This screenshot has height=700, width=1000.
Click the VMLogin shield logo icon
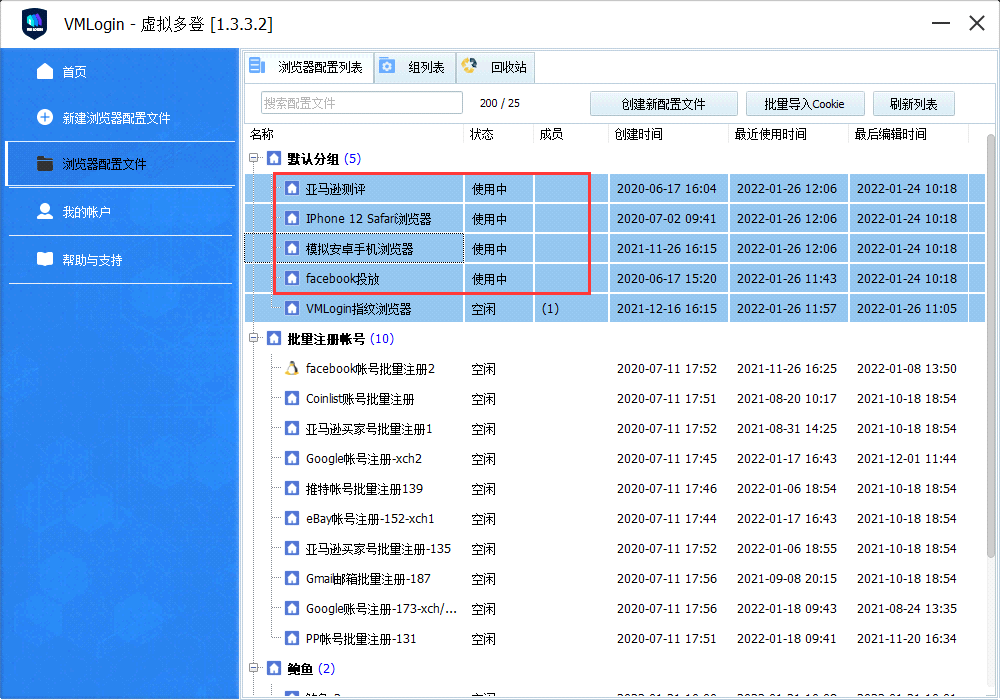(x=34, y=24)
